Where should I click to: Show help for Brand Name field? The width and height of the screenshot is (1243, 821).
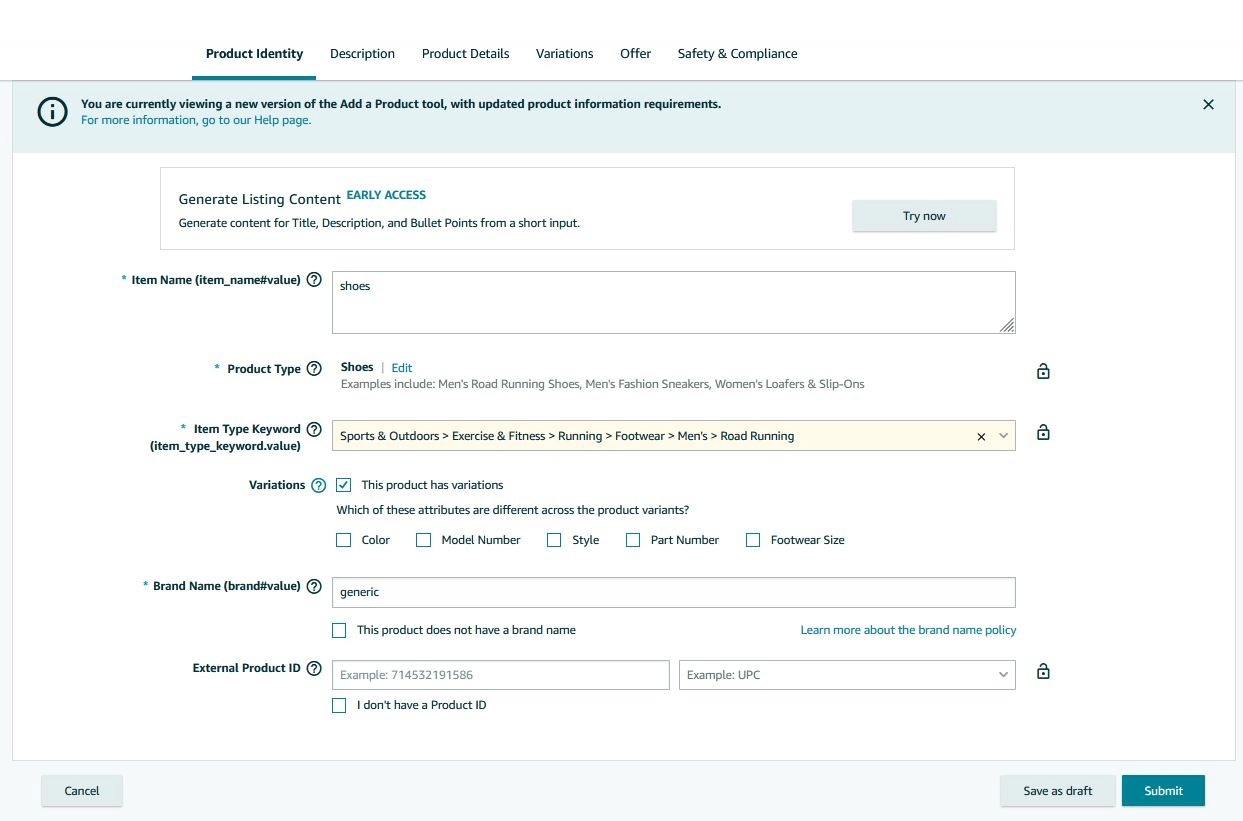(314, 587)
